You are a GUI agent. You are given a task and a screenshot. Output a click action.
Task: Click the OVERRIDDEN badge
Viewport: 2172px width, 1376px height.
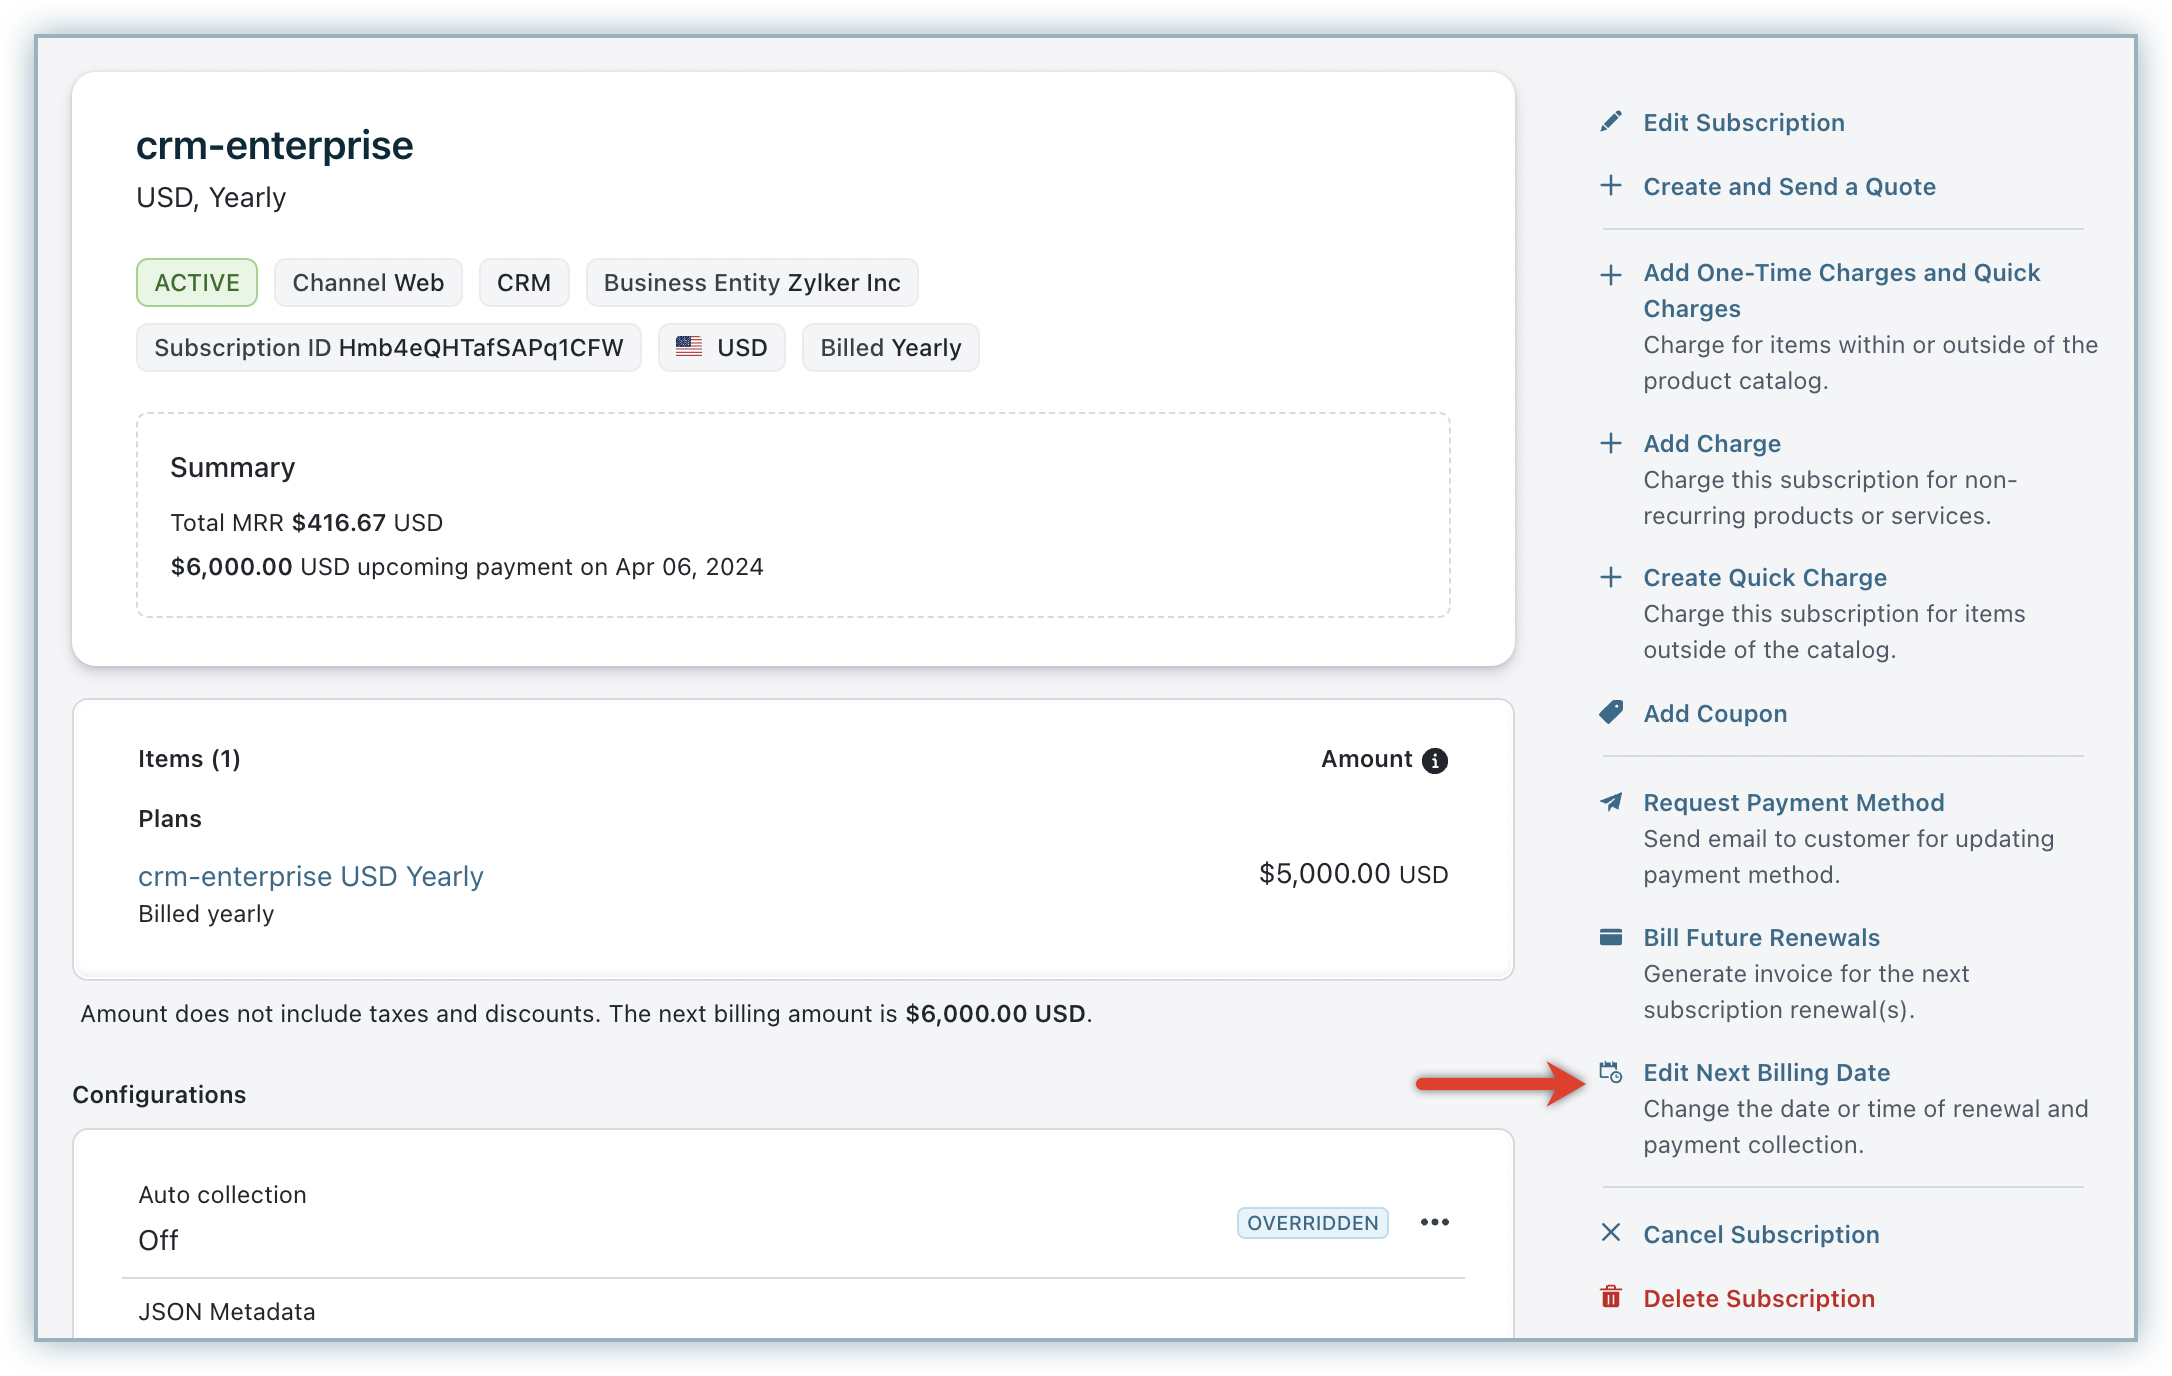1312,1223
